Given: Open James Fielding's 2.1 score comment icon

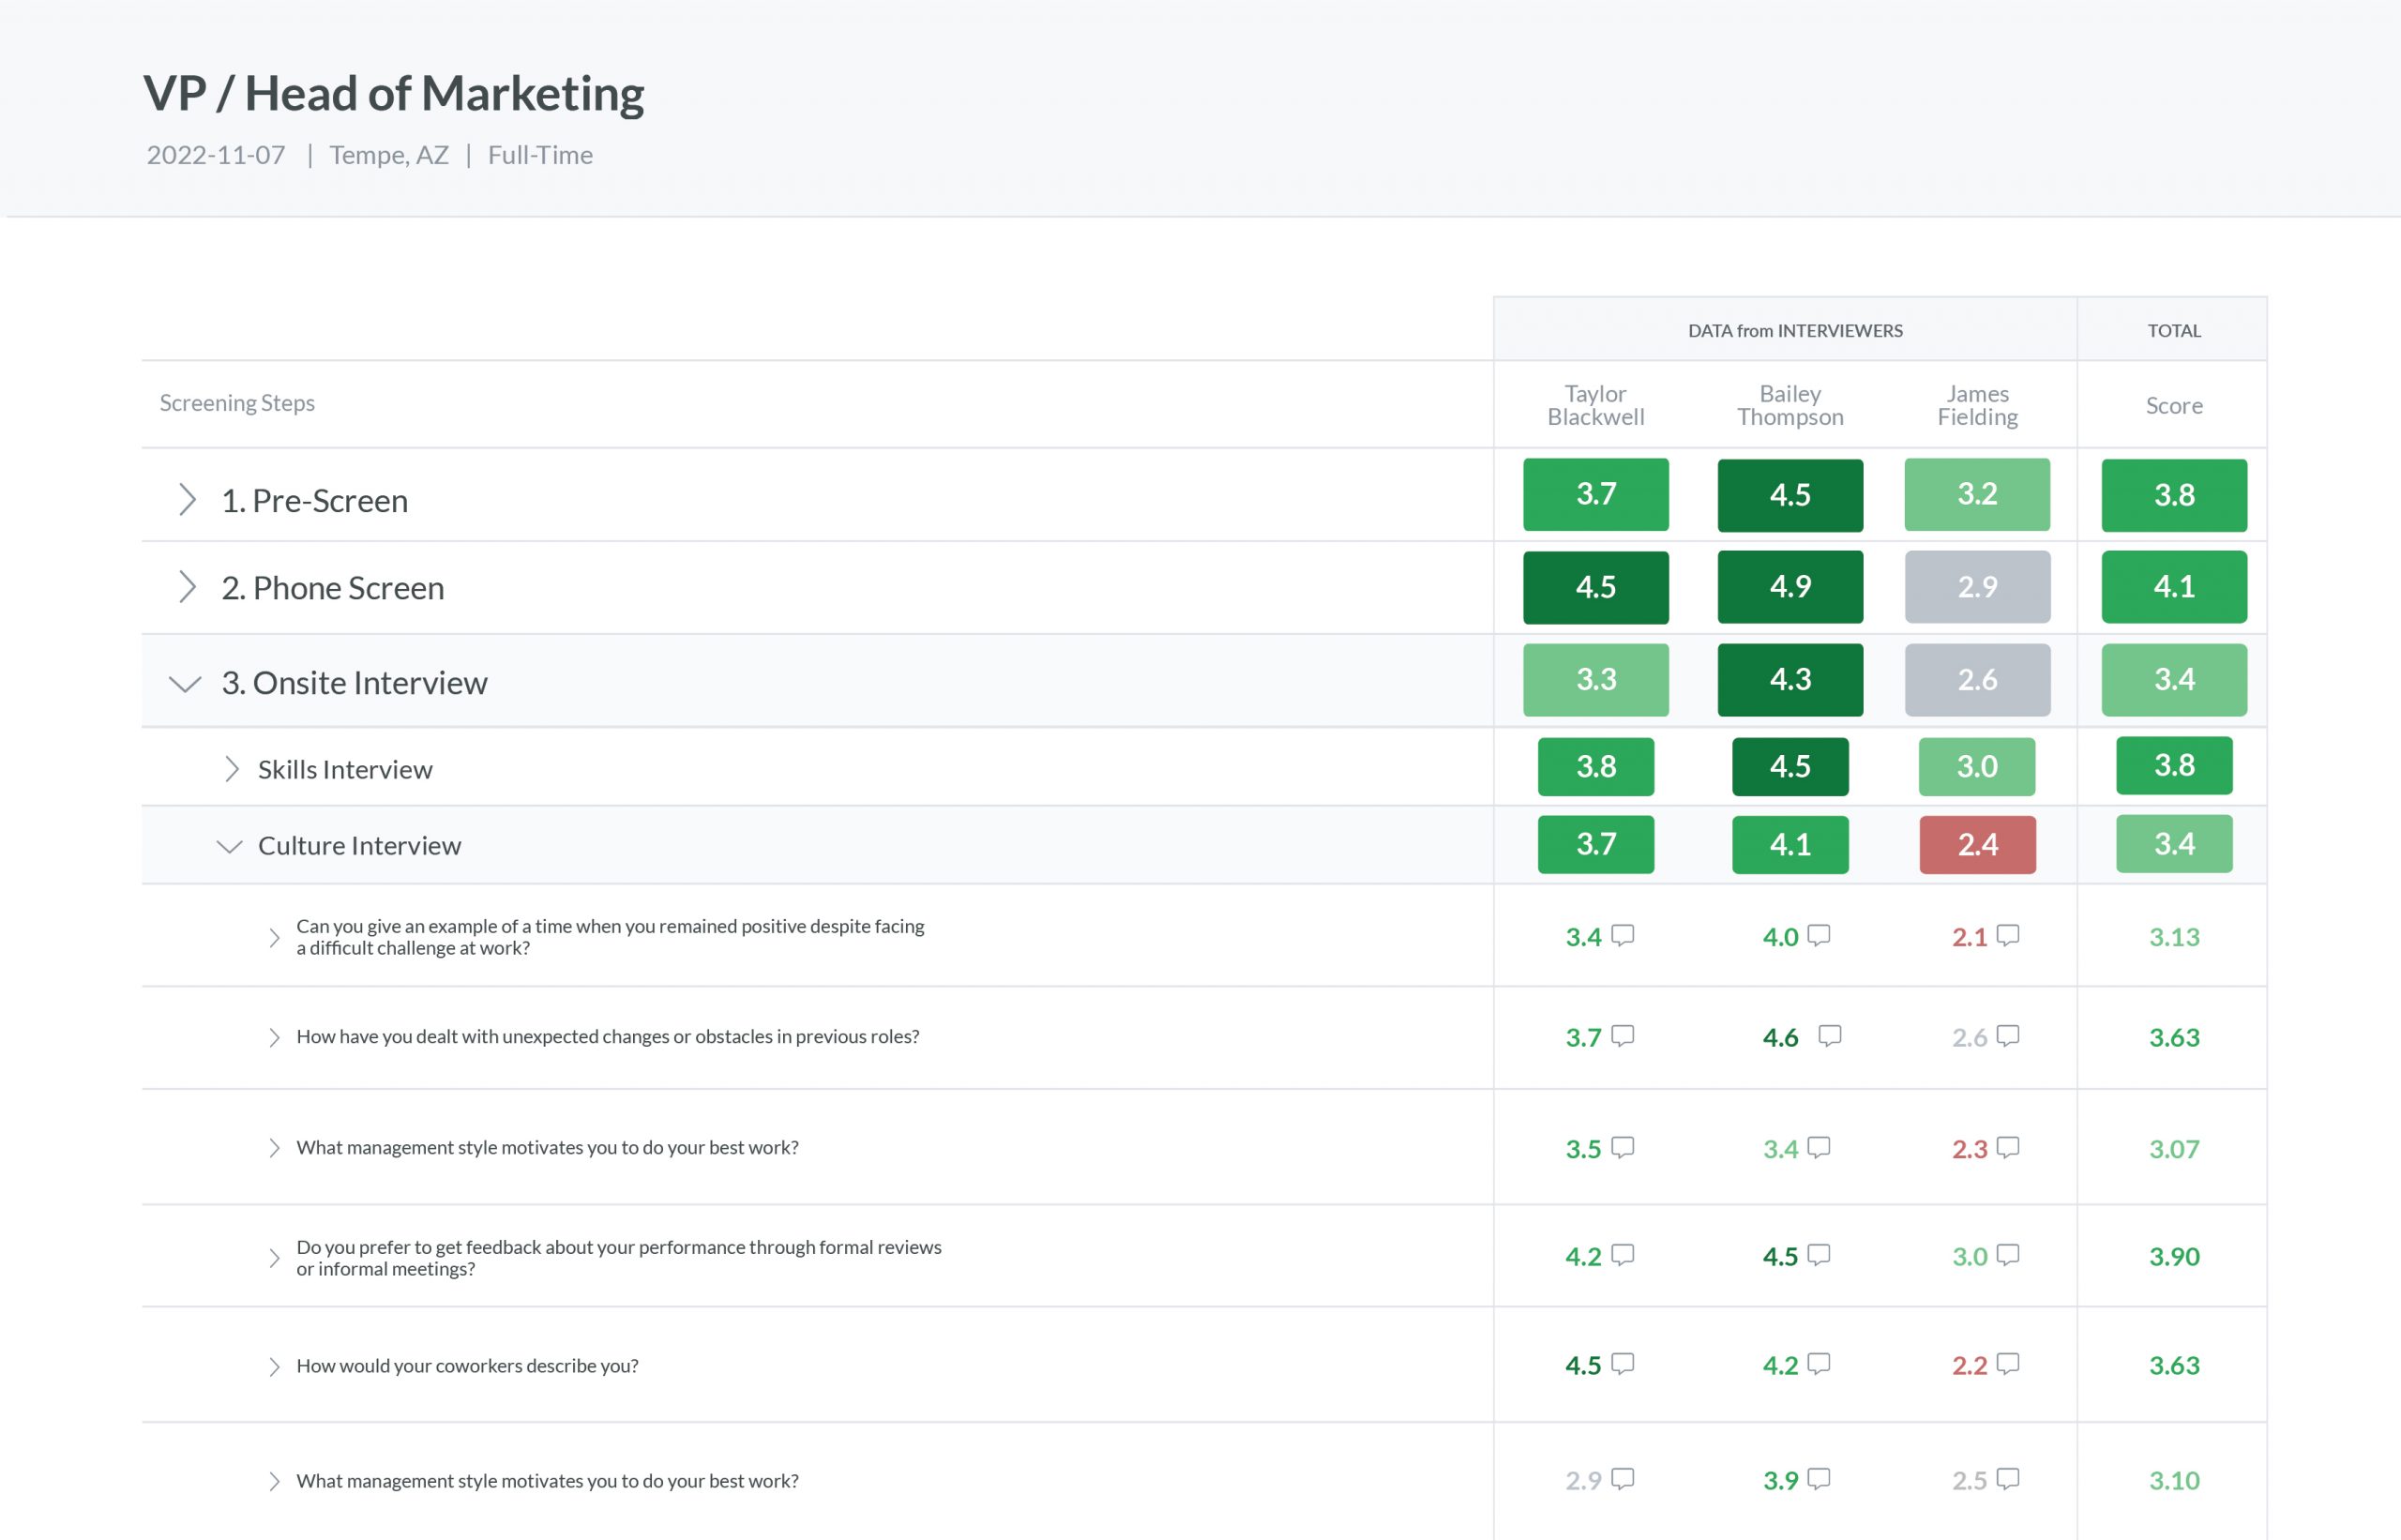Looking at the screenshot, I should (x=2007, y=935).
